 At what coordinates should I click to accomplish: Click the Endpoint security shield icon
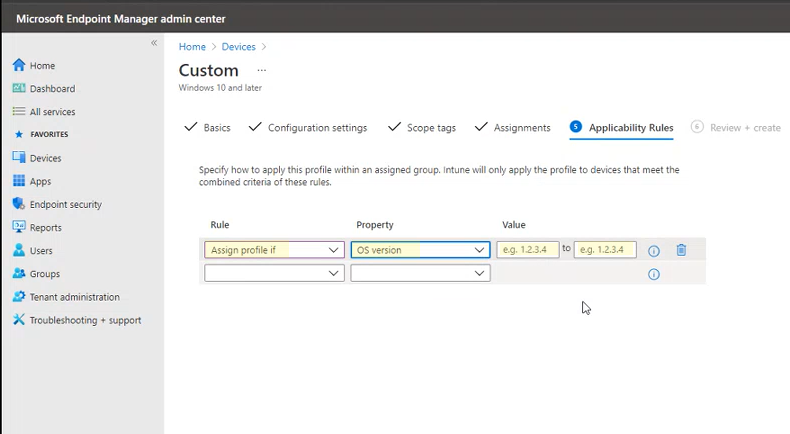(18, 204)
